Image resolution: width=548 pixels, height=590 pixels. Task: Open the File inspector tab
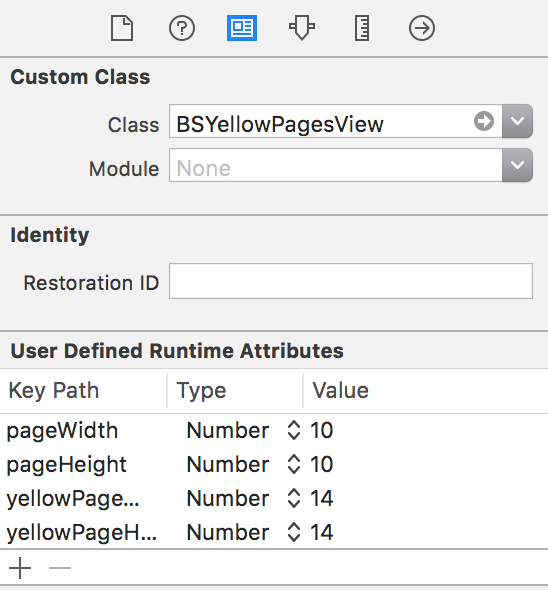coord(122,28)
